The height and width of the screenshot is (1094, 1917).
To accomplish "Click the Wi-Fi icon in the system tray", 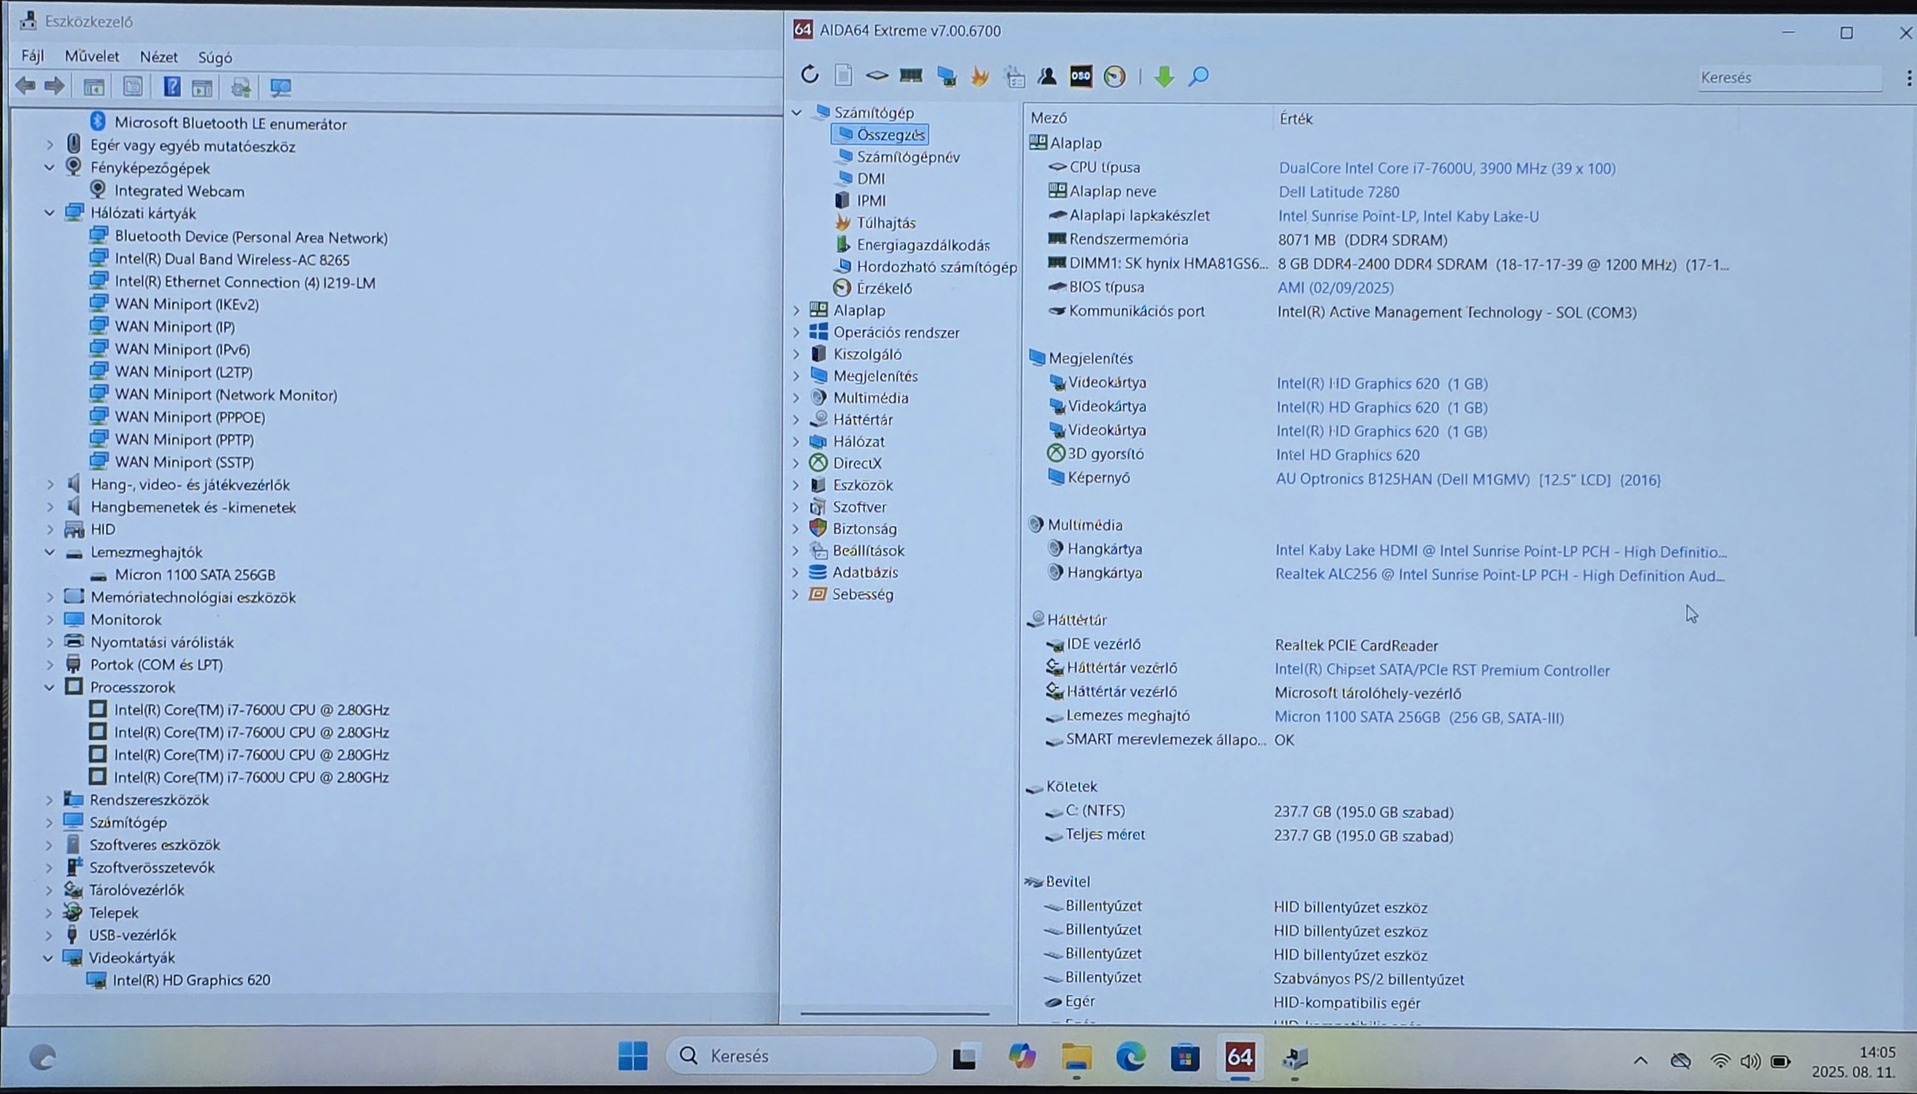I will [x=1720, y=1061].
